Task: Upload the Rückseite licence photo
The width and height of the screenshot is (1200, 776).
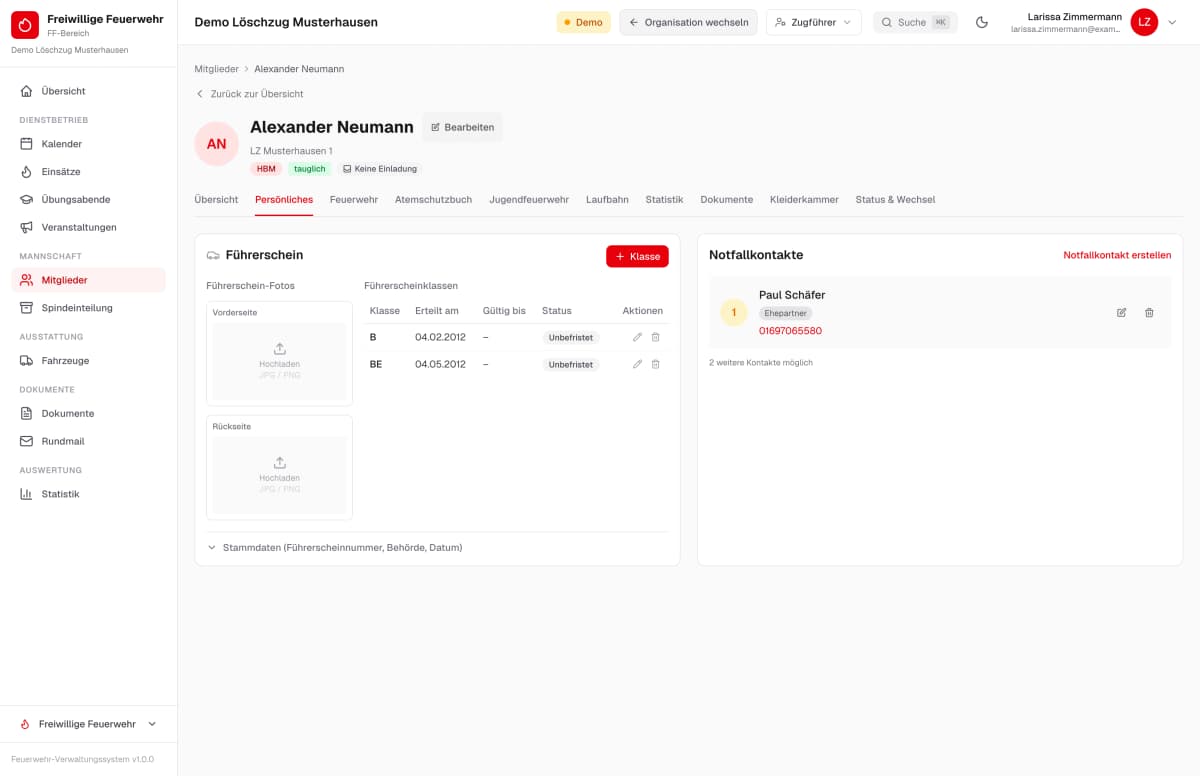Action: coord(279,475)
